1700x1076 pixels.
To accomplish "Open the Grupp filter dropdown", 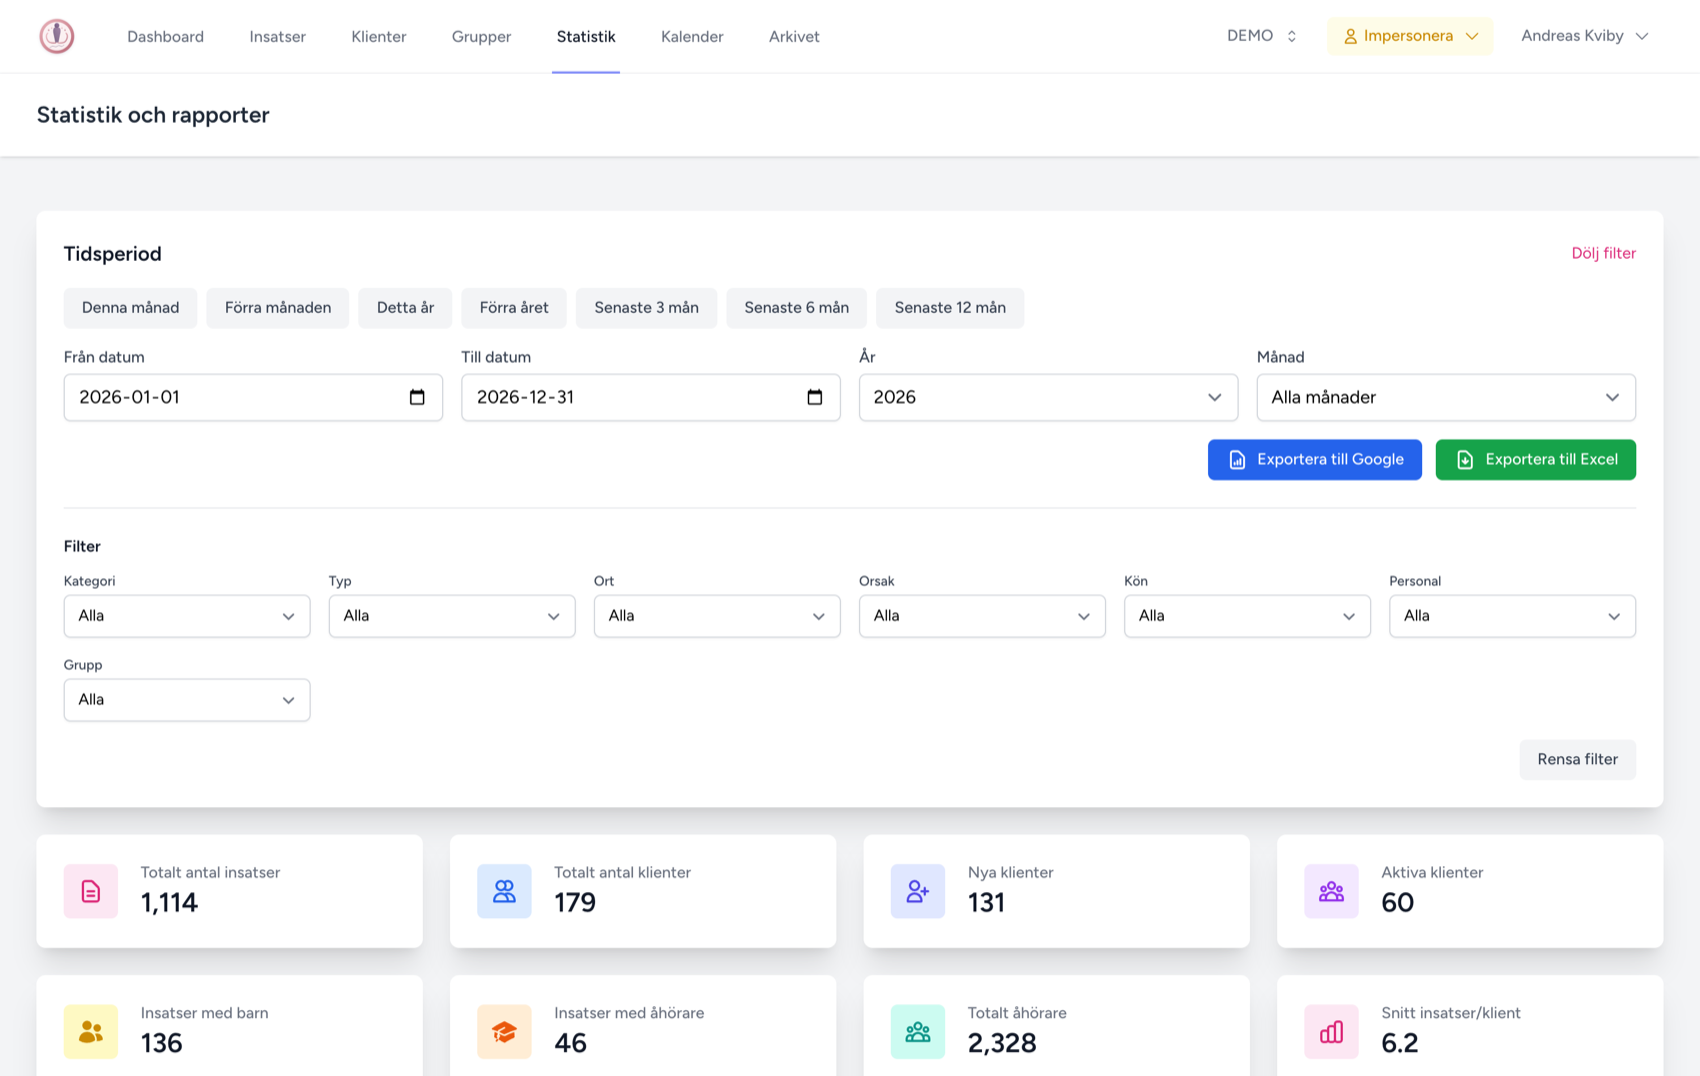I will tap(187, 700).
